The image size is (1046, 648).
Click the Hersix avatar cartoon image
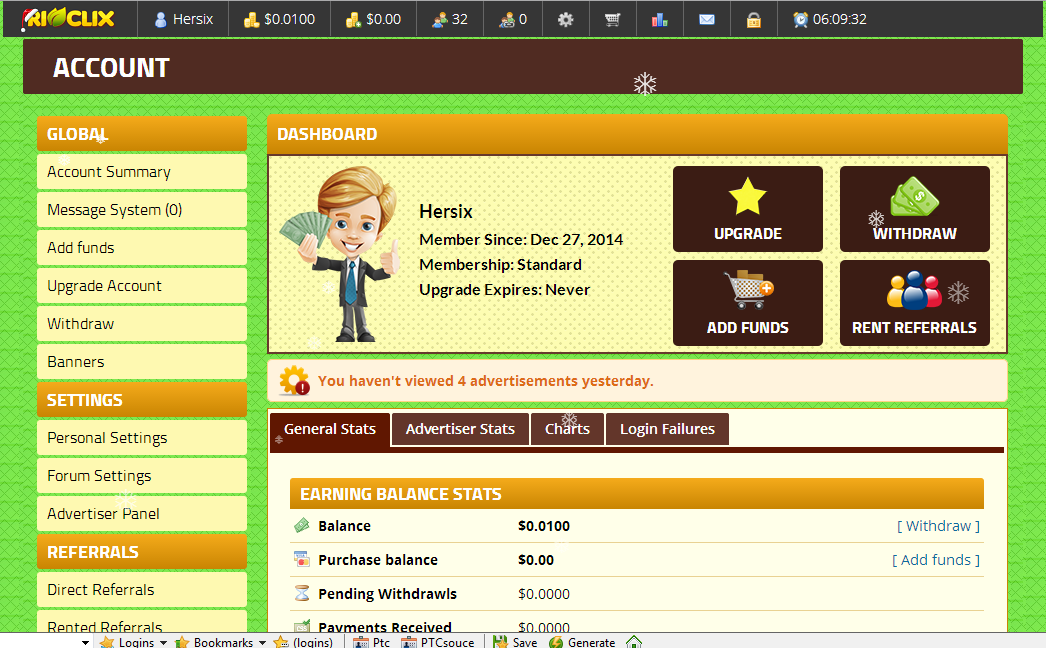tap(340, 254)
